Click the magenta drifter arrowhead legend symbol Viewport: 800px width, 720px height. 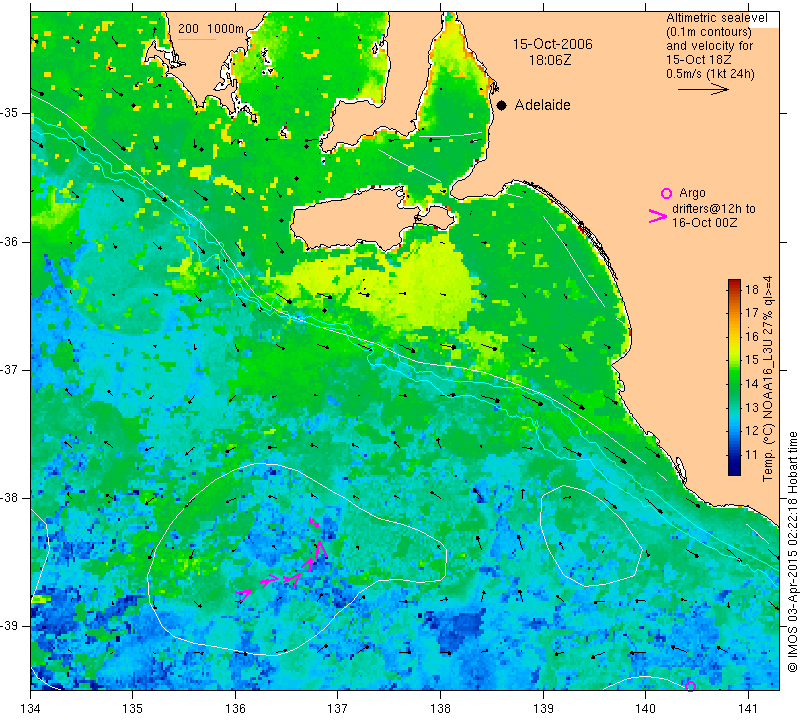click(658, 216)
